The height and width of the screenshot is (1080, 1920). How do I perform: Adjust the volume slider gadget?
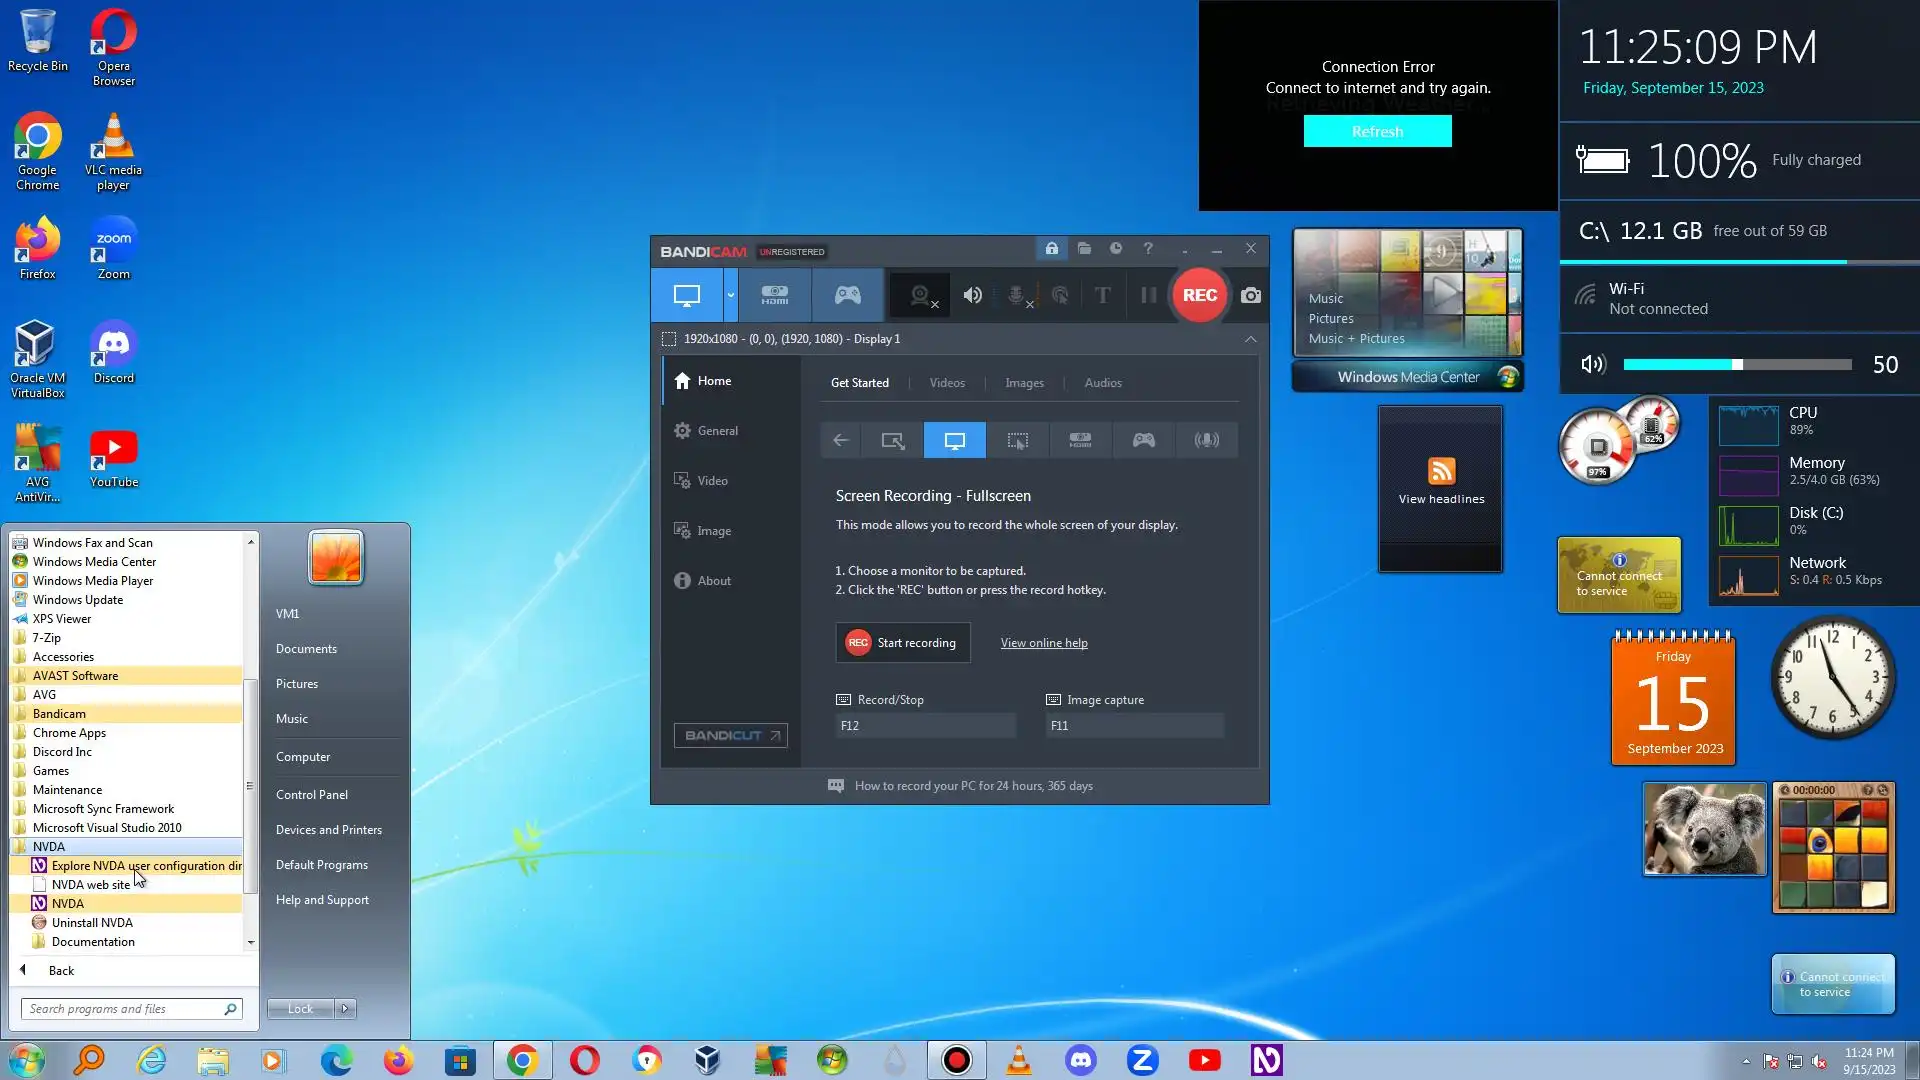[1737, 365]
